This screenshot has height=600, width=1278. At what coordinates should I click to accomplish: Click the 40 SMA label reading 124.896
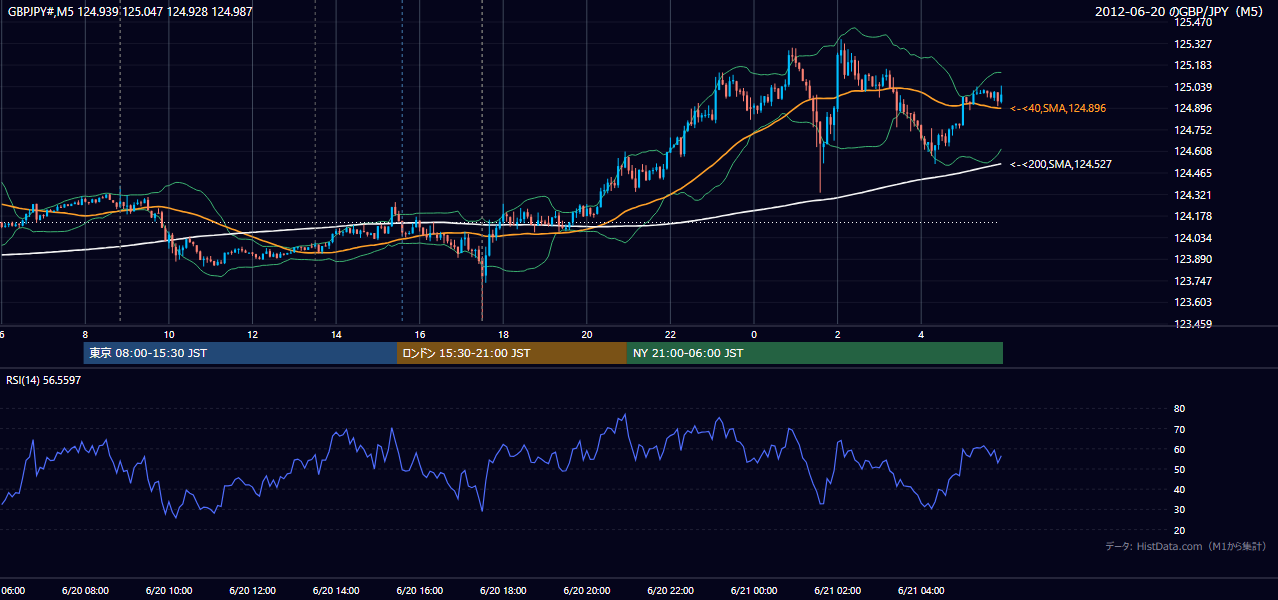pos(1058,108)
